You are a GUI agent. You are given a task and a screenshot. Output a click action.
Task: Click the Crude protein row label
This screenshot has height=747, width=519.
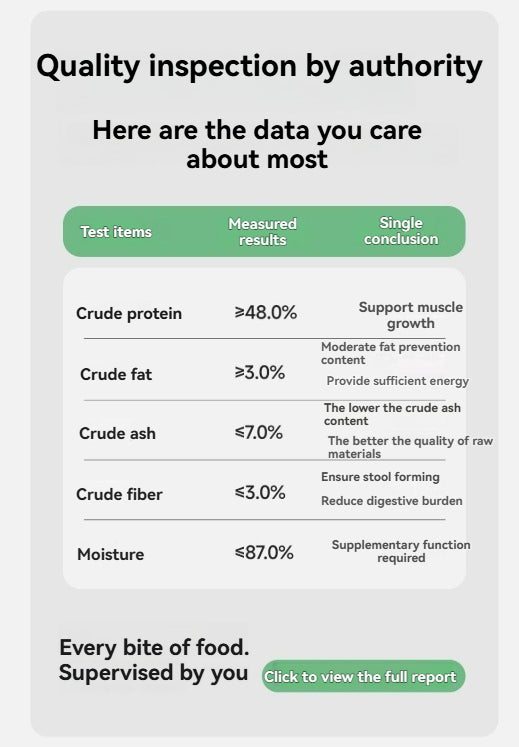129,313
